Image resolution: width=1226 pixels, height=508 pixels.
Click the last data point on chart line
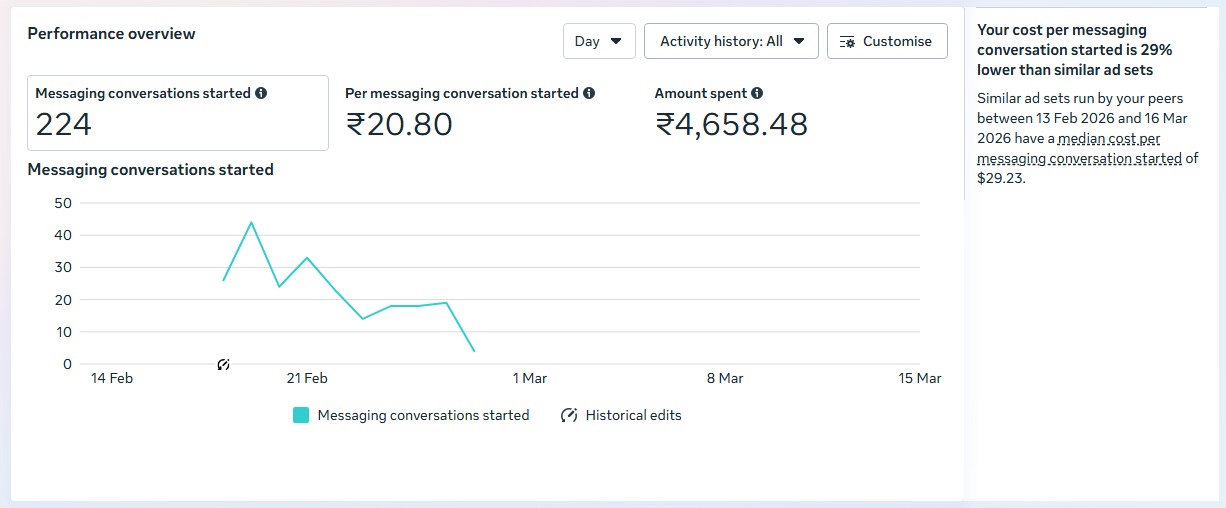coord(474,351)
